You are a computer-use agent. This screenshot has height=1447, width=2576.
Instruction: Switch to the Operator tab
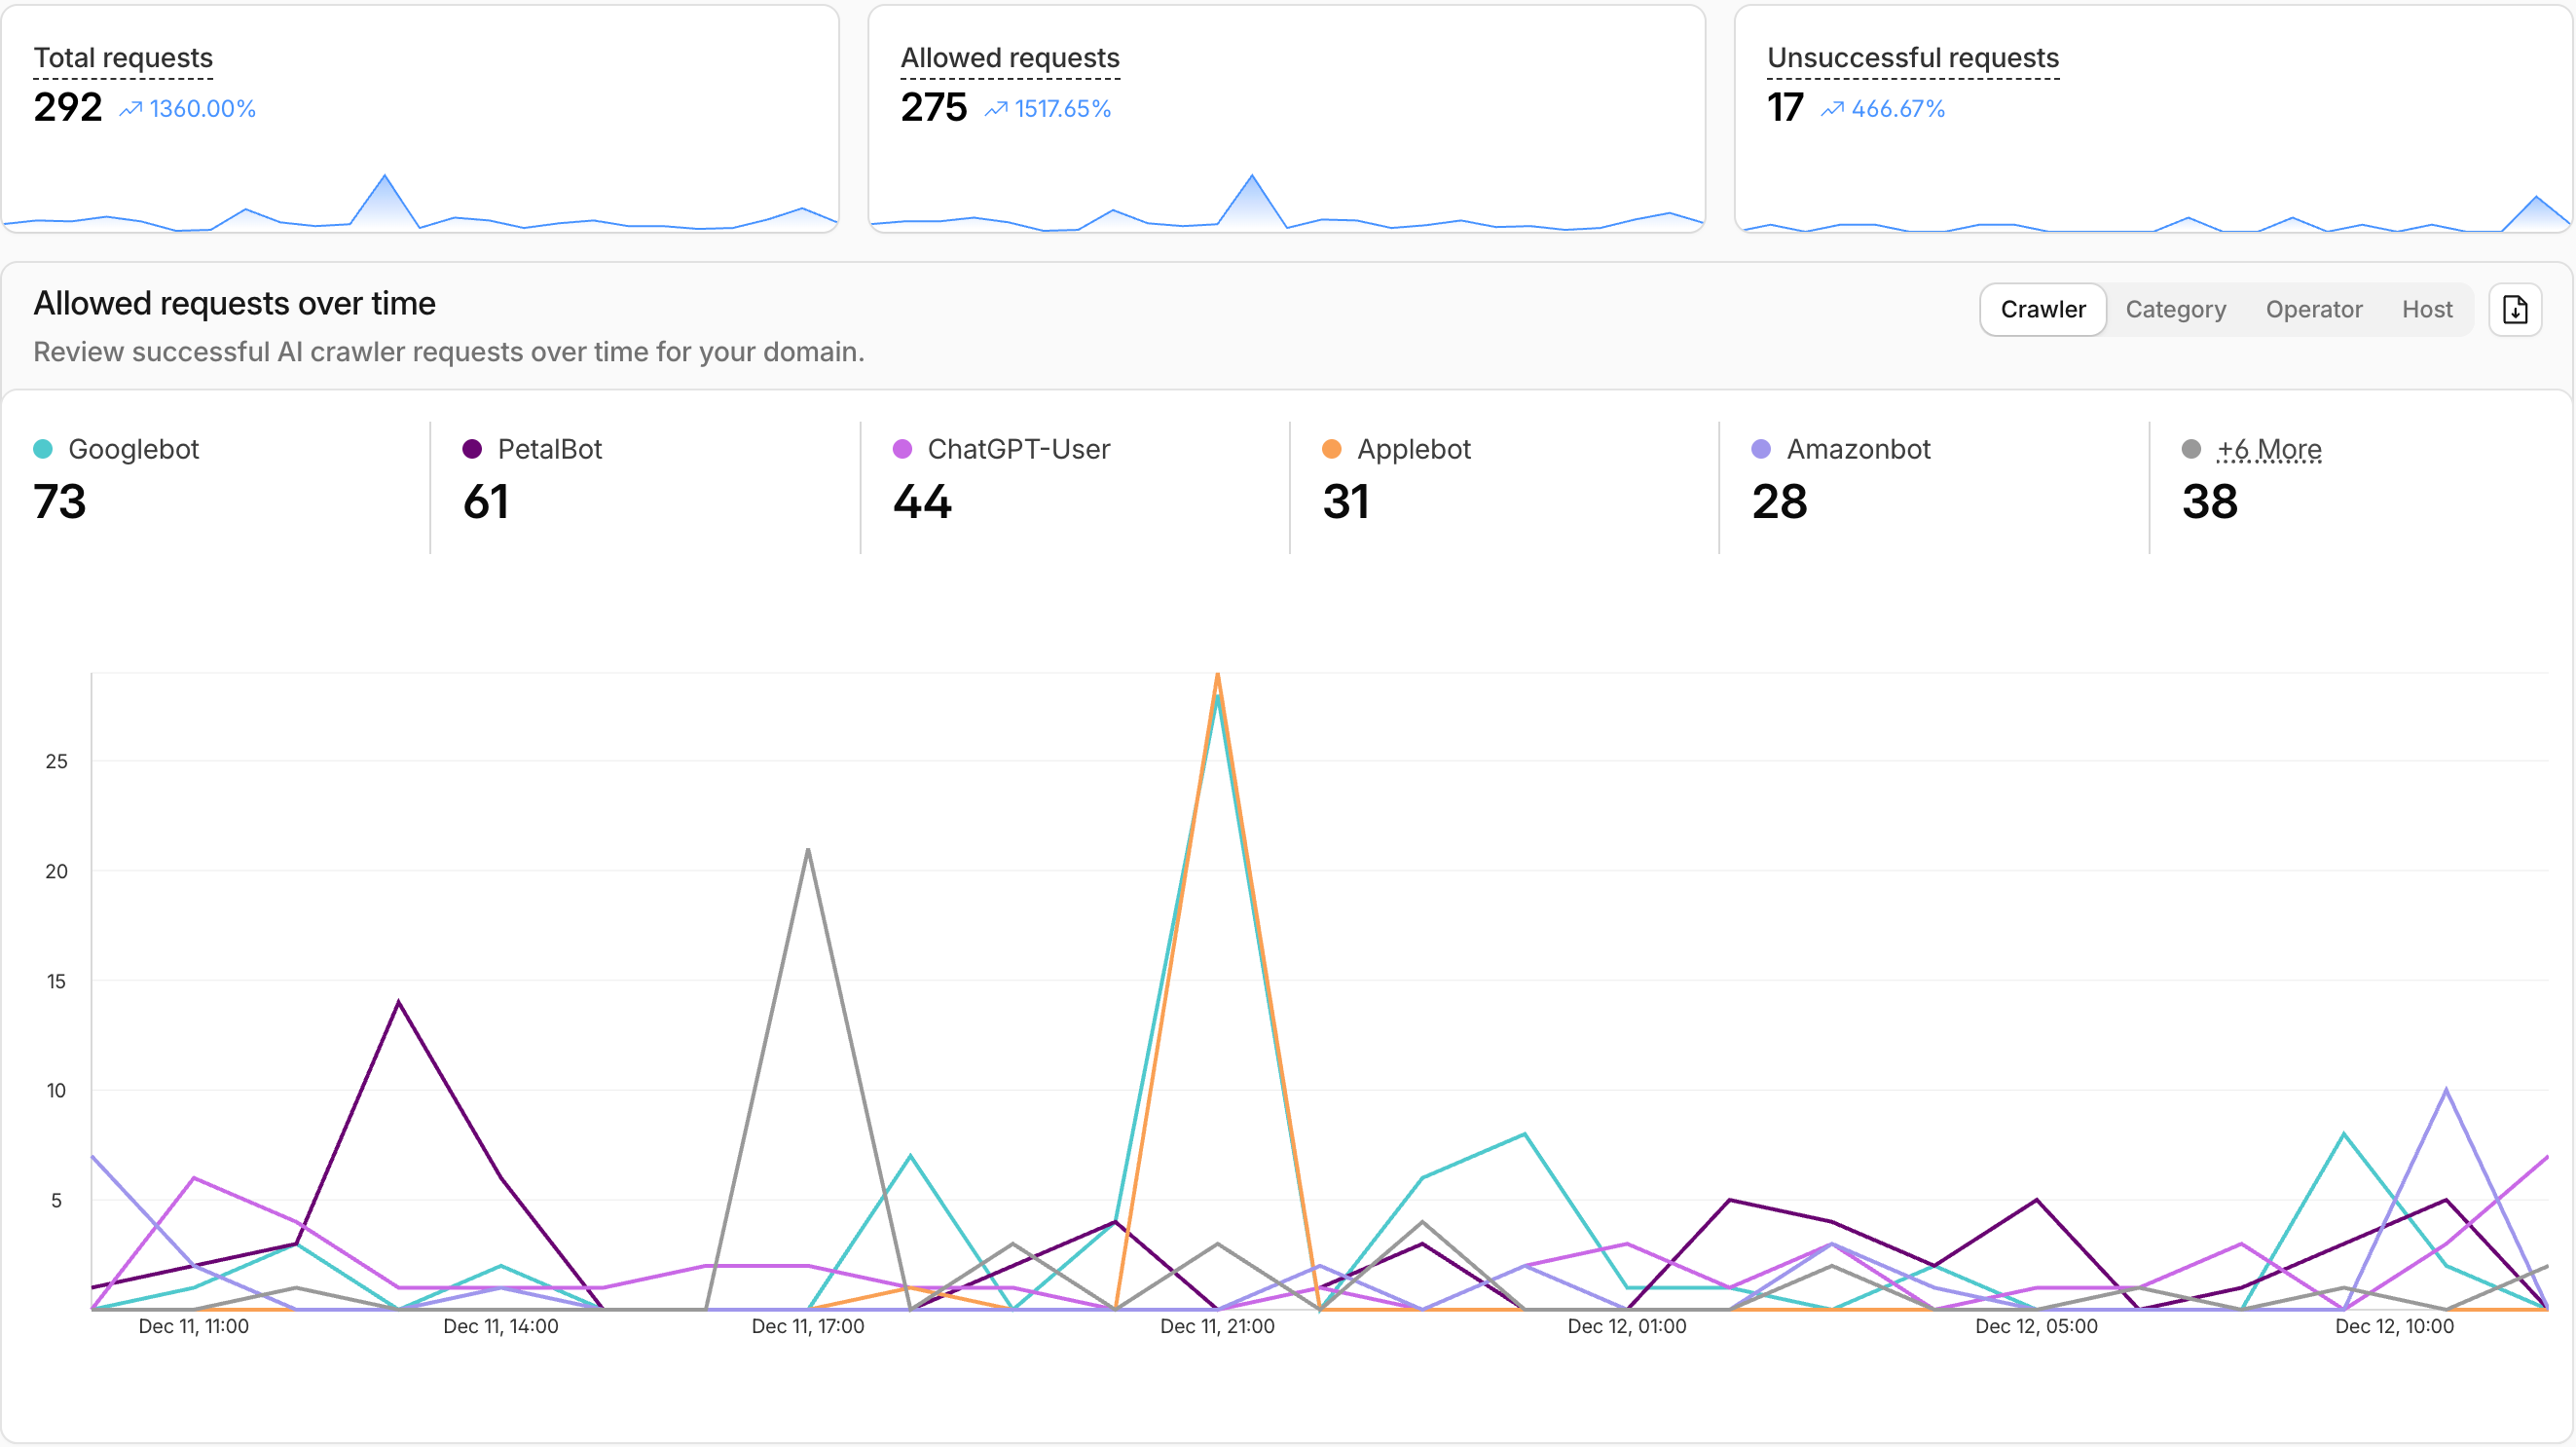2314,309
